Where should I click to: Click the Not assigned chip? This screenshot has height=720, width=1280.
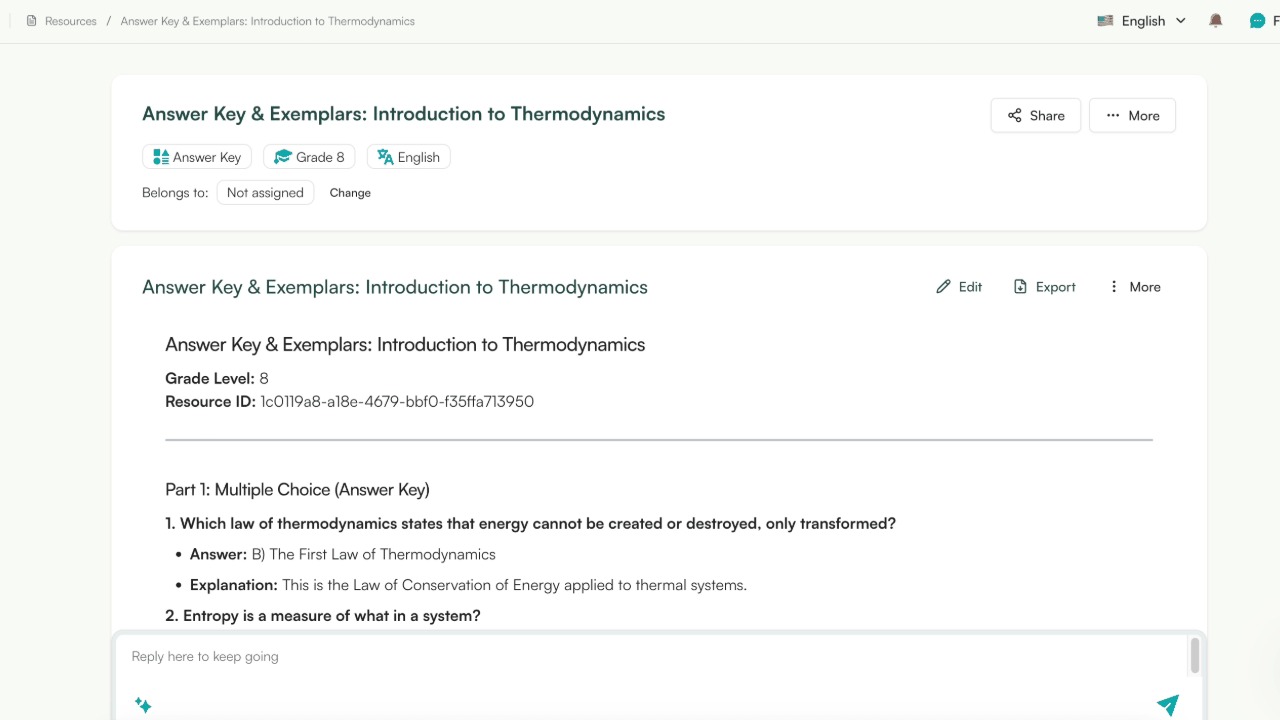pyautogui.click(x=265, y=192)
